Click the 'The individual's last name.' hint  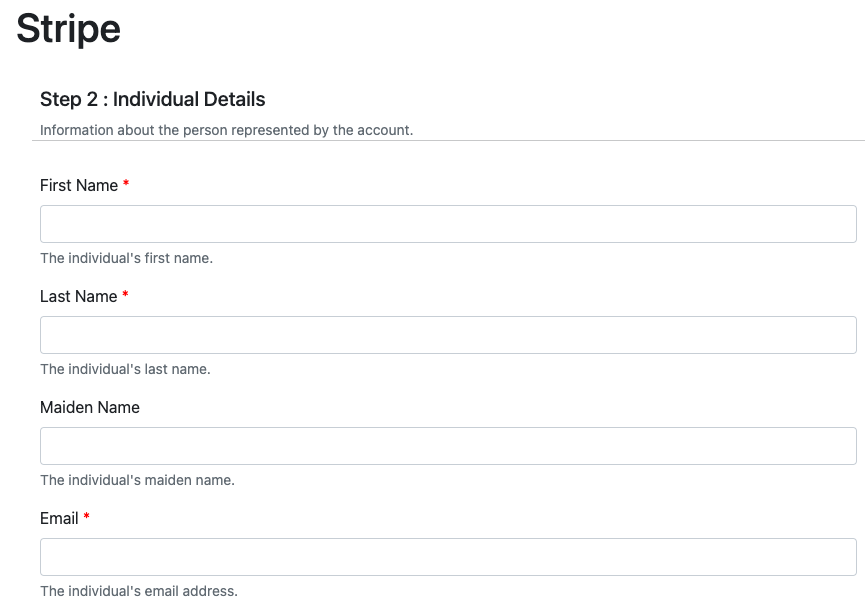[125, 369]
